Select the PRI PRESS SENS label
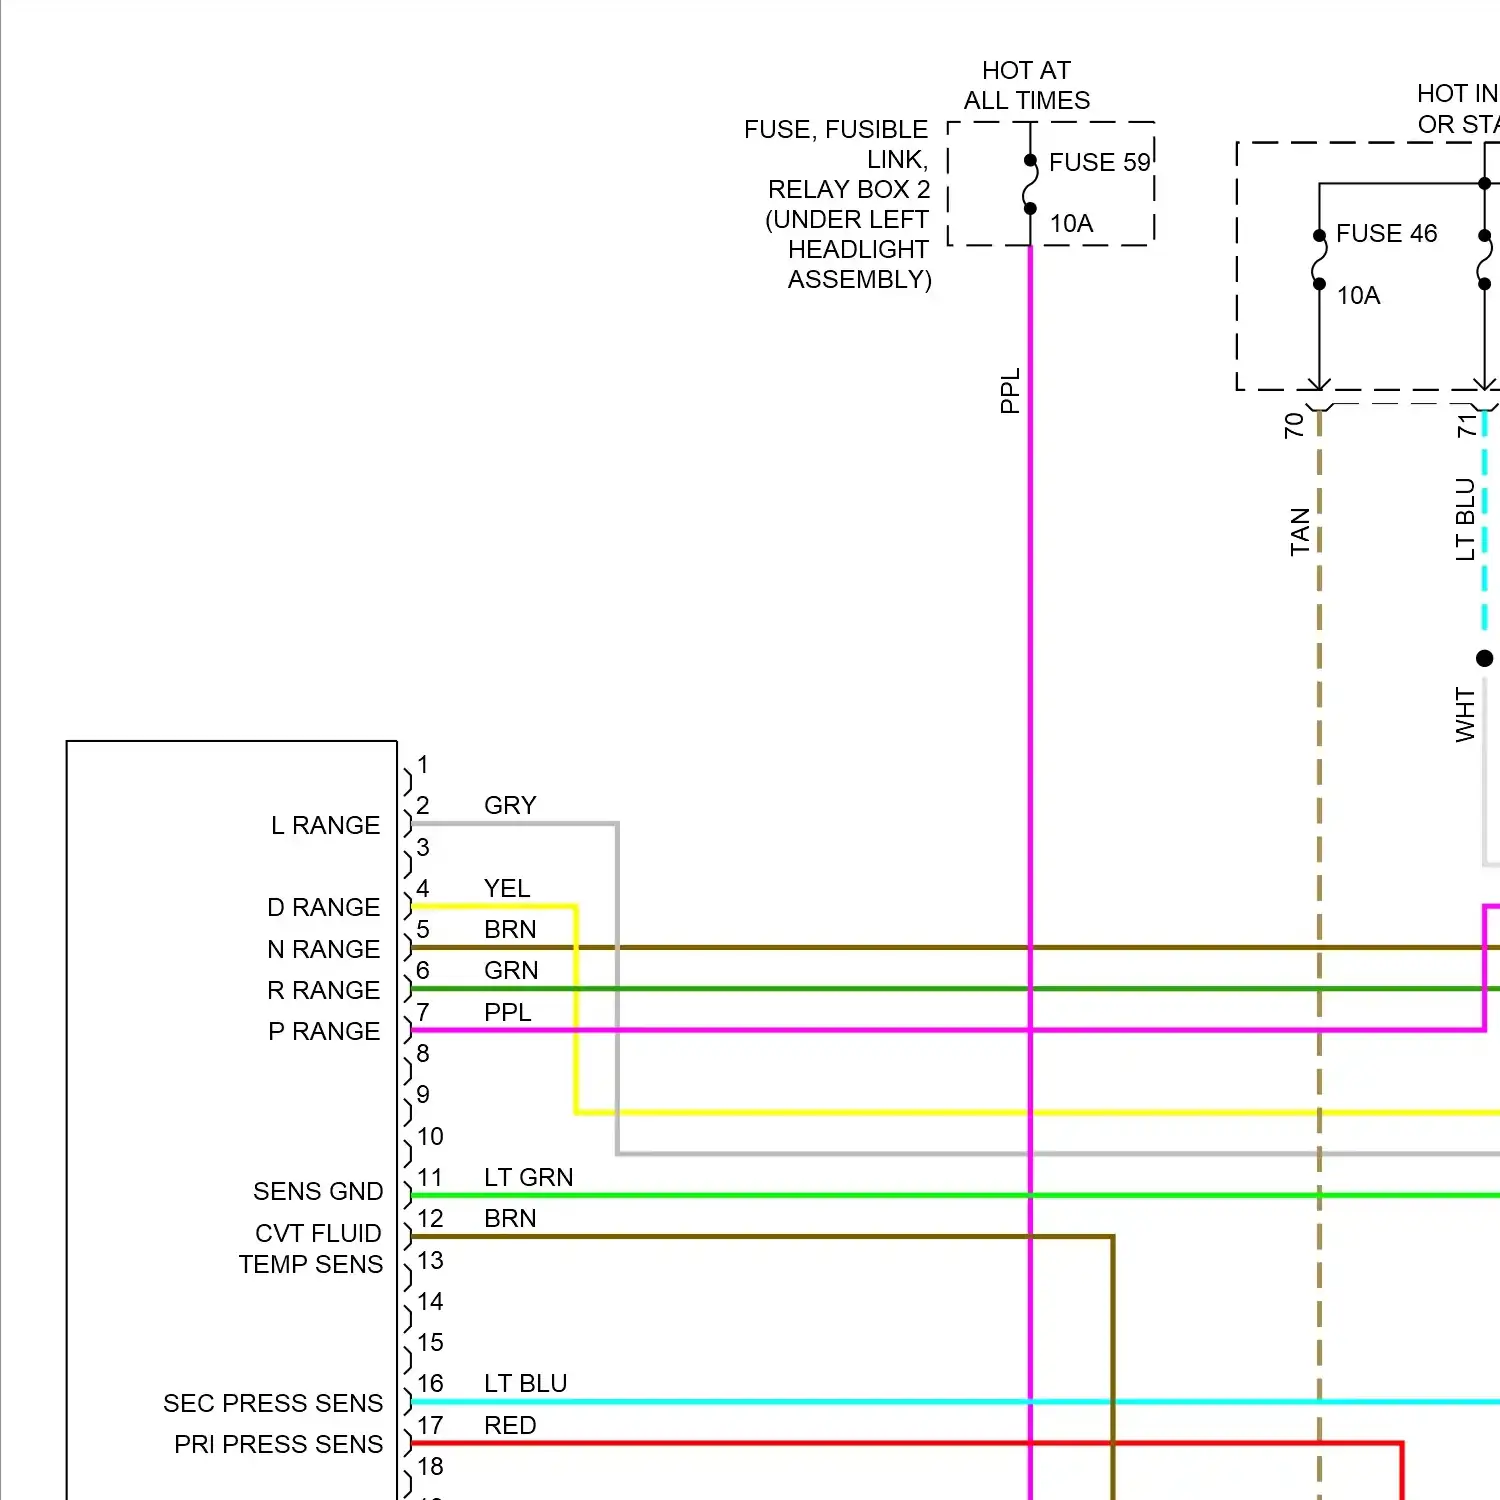 (x=278, y=1444)
